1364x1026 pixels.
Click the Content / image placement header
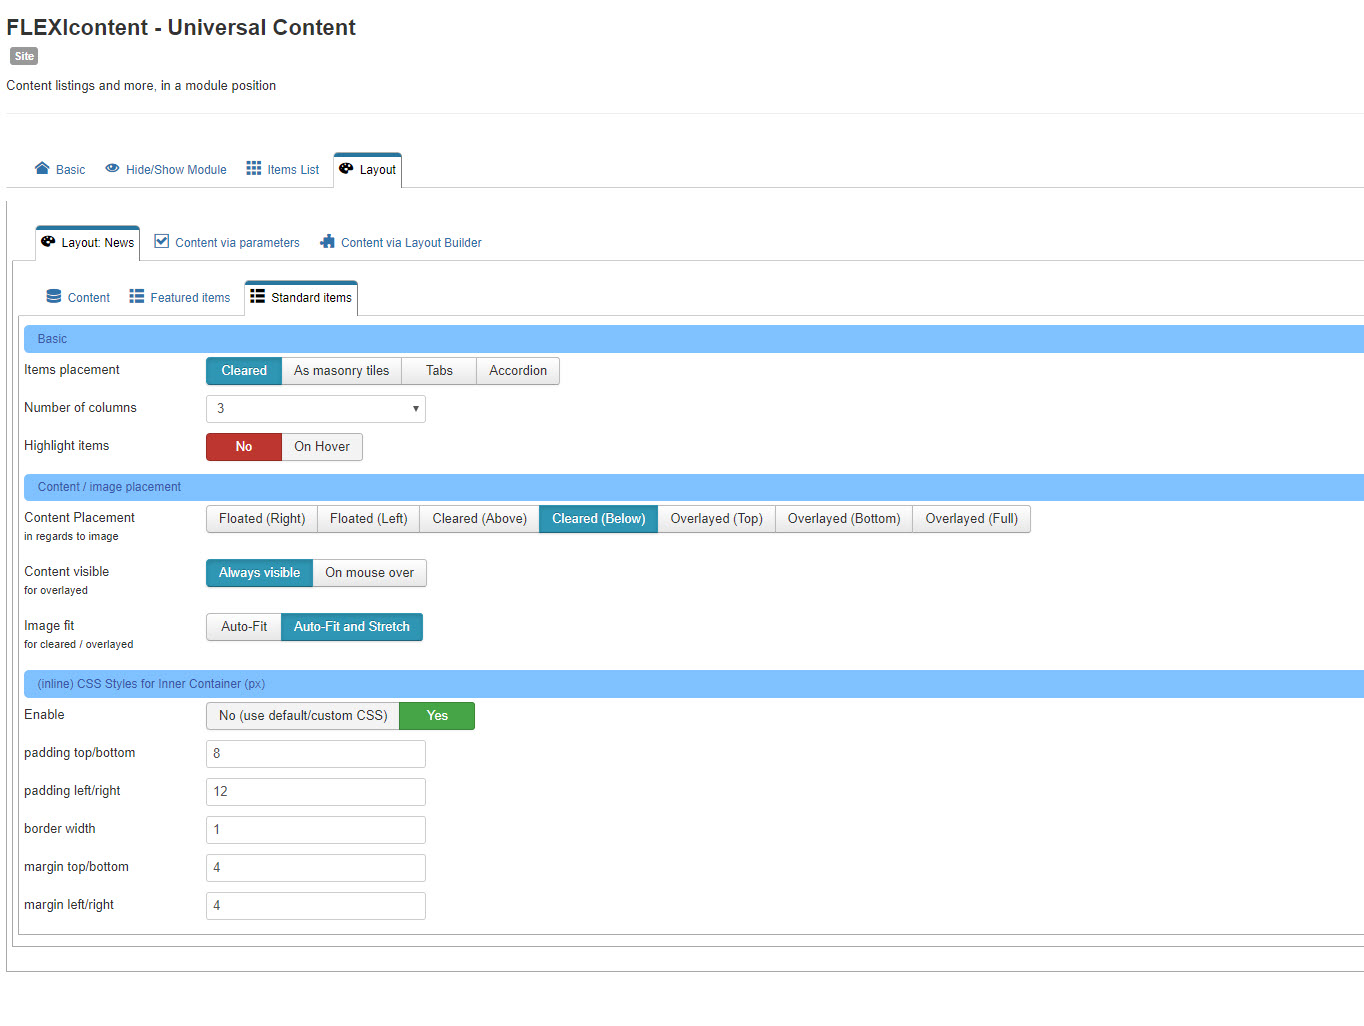point(694,487)
